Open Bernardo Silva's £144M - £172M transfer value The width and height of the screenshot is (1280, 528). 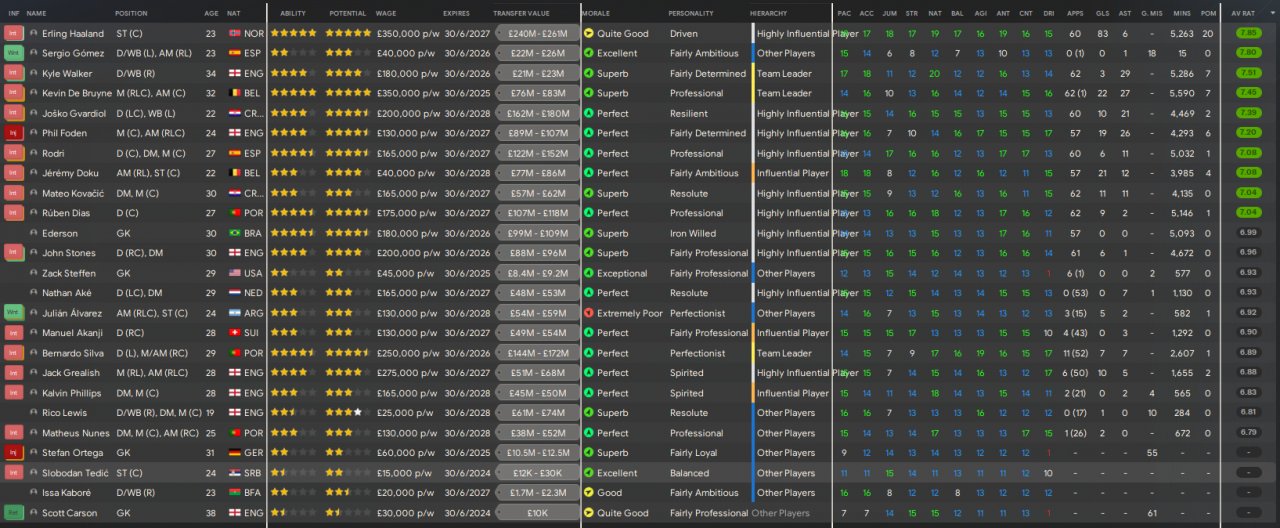(x=537, y=353)
